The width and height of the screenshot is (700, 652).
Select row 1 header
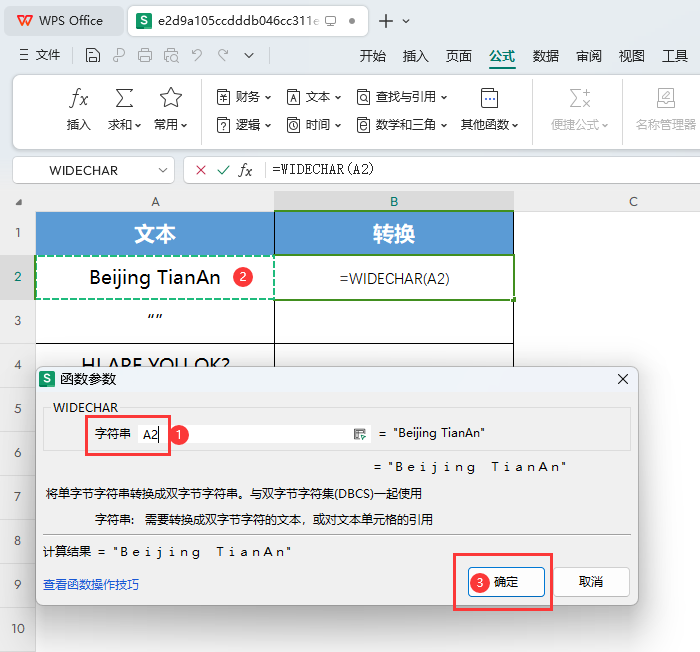17,233
